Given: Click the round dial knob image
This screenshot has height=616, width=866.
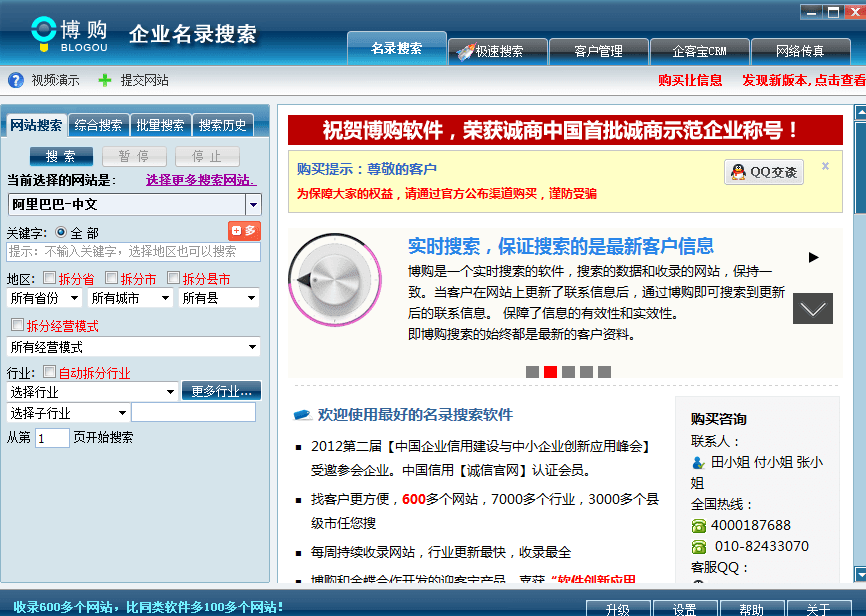Looking at the screenshot, I should point(335,280).
